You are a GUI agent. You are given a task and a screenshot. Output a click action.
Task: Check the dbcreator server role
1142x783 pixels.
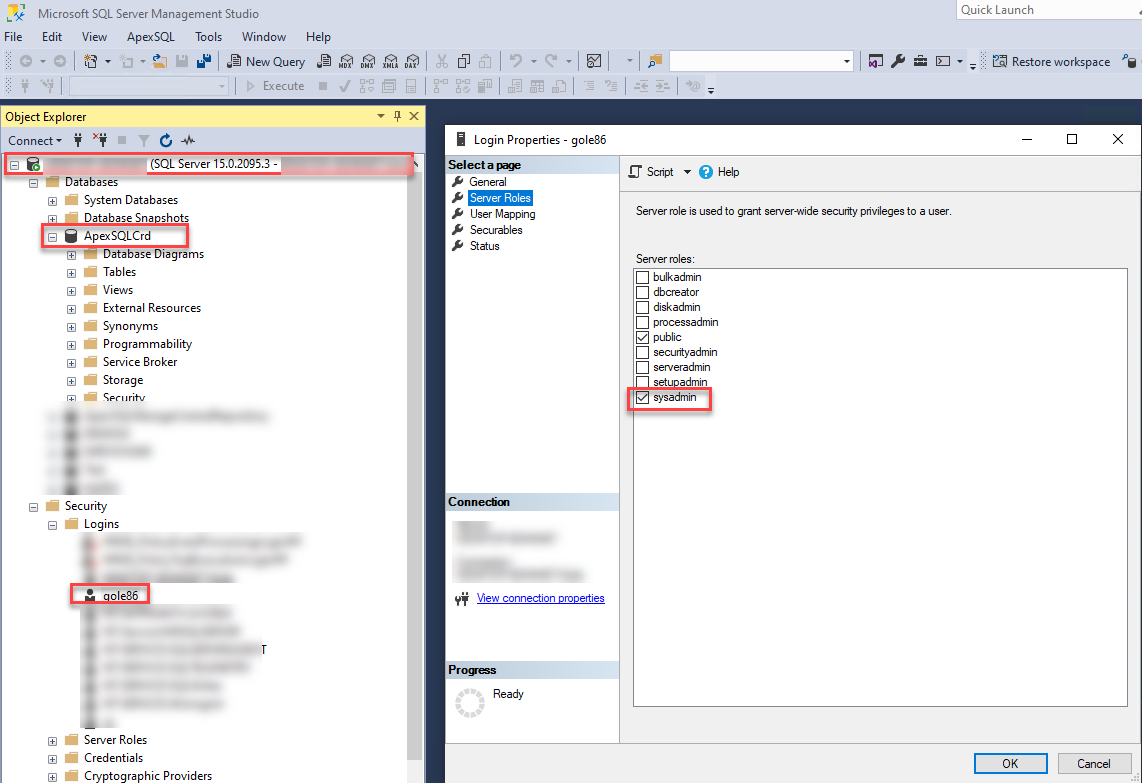point(642,292)
